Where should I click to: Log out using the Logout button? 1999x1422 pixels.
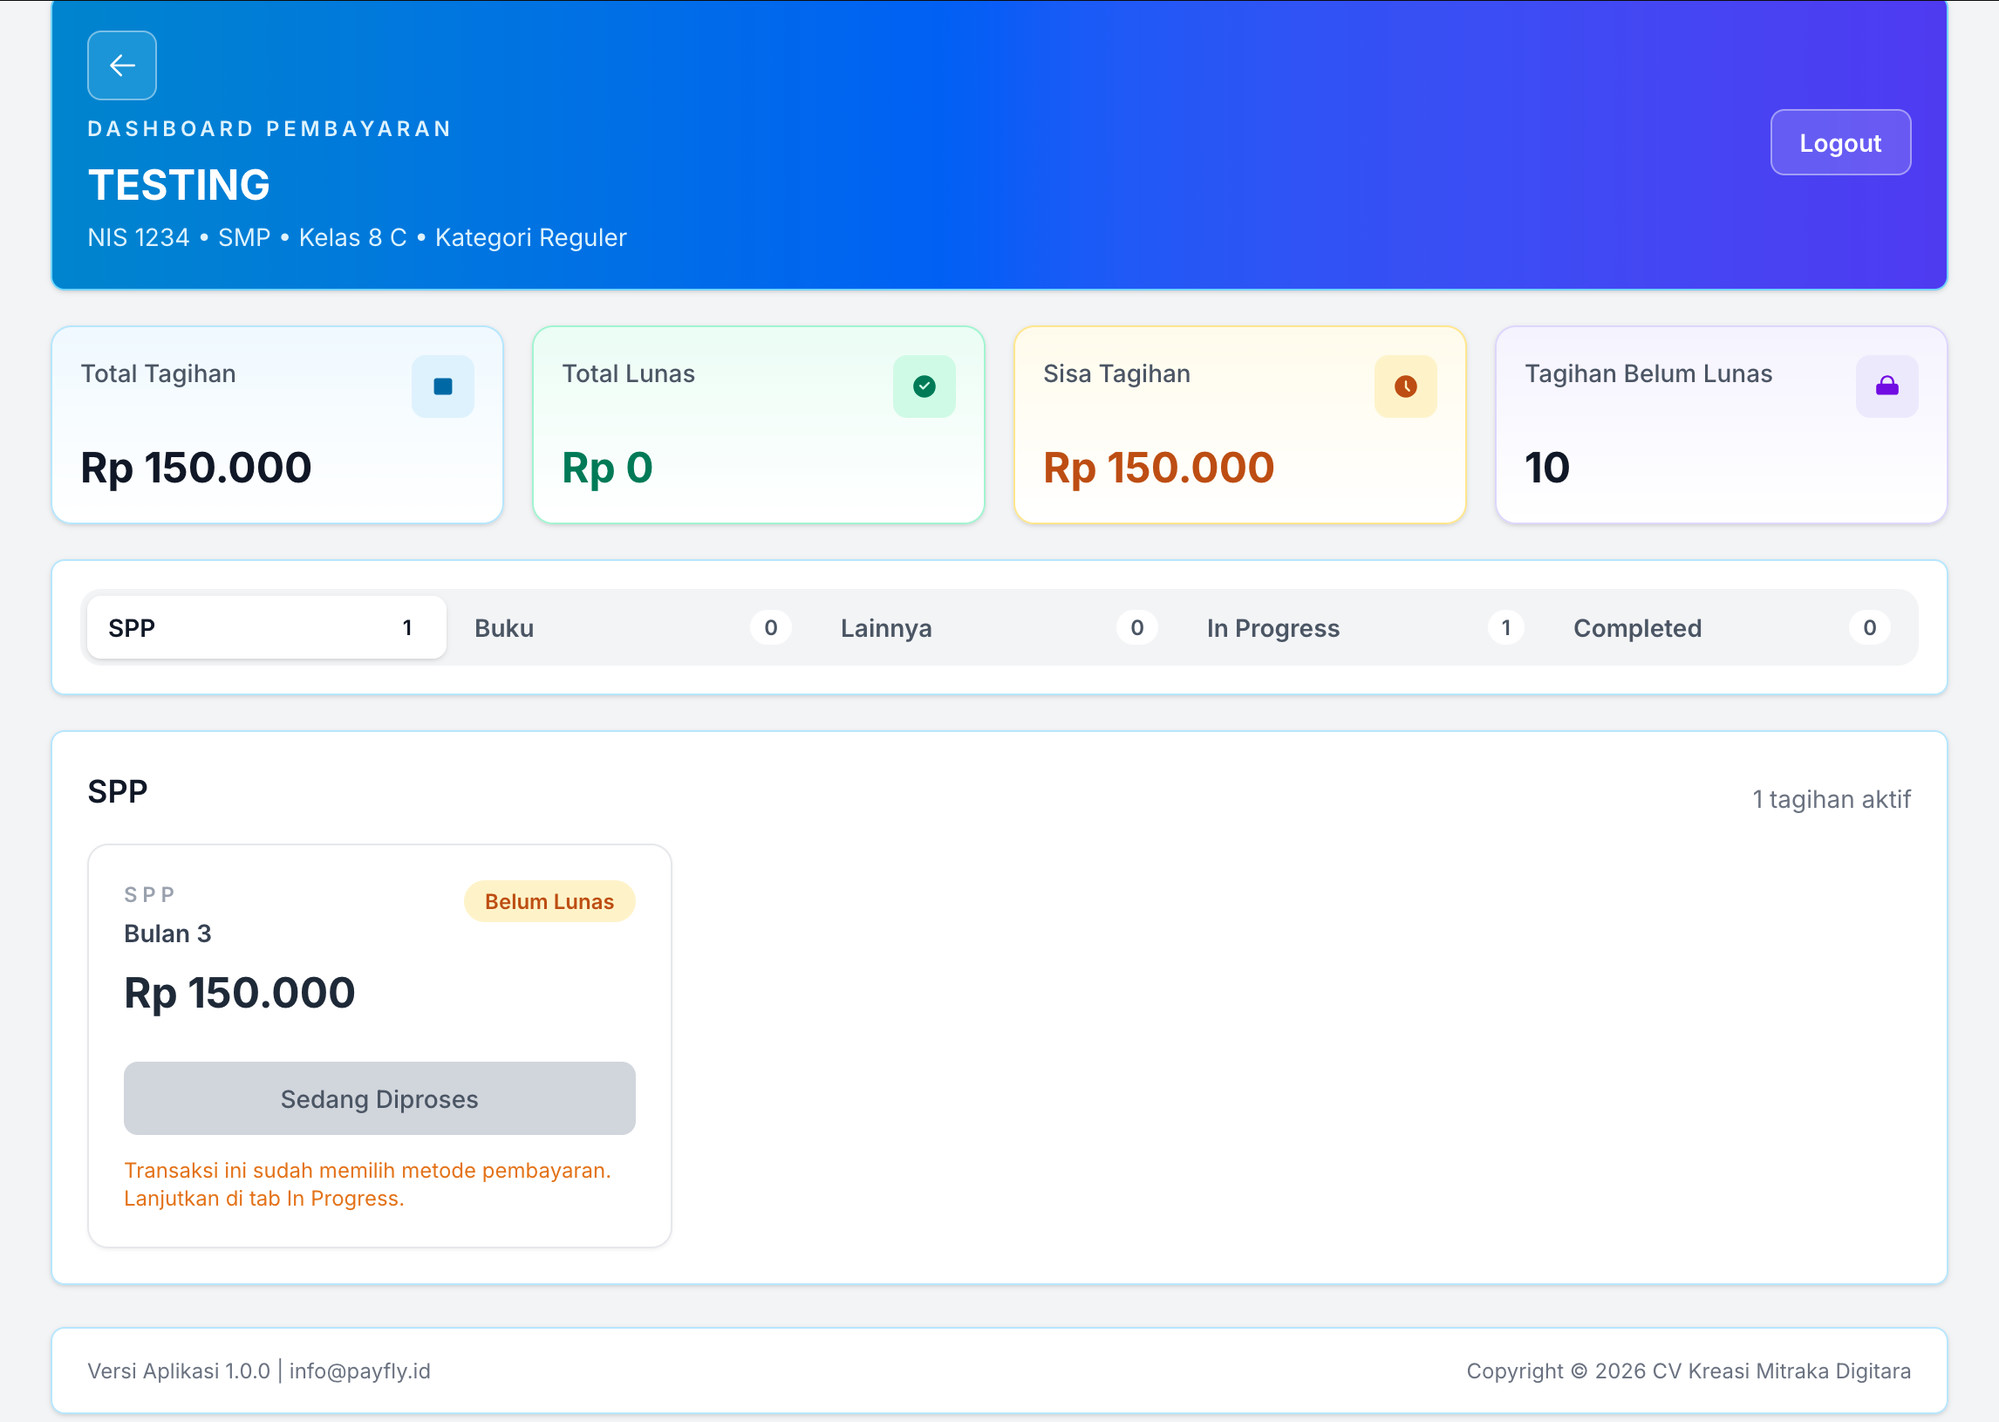(1840, 143)
